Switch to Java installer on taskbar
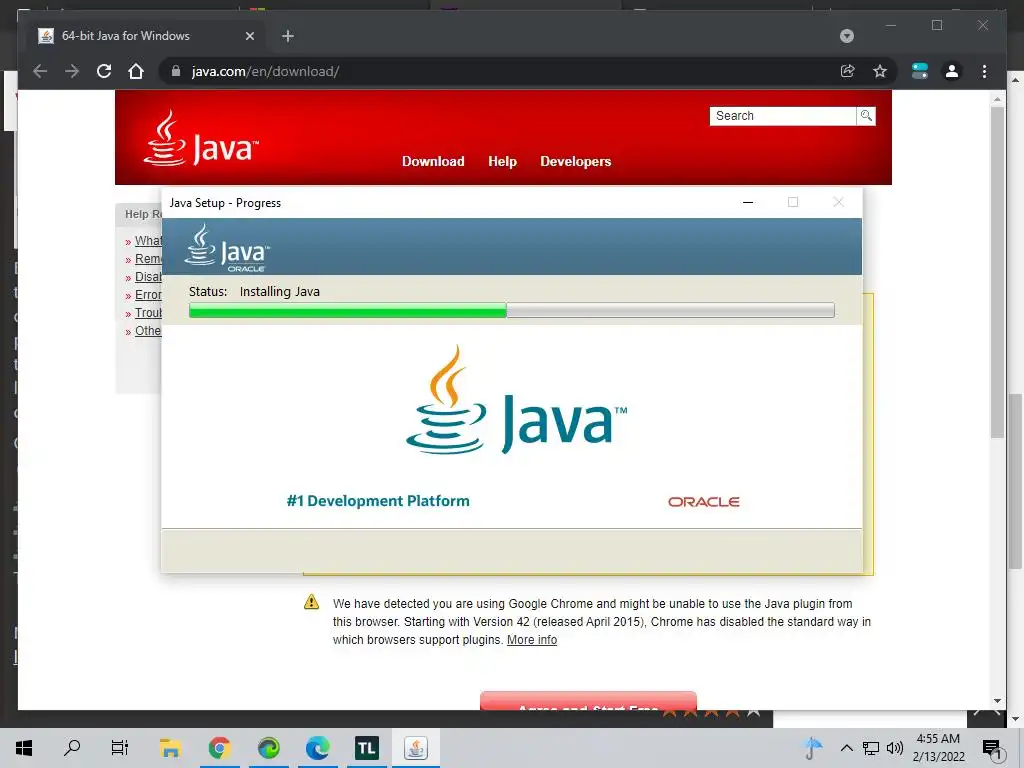Viewport: 1024px width, 768px height. [415, 748]
